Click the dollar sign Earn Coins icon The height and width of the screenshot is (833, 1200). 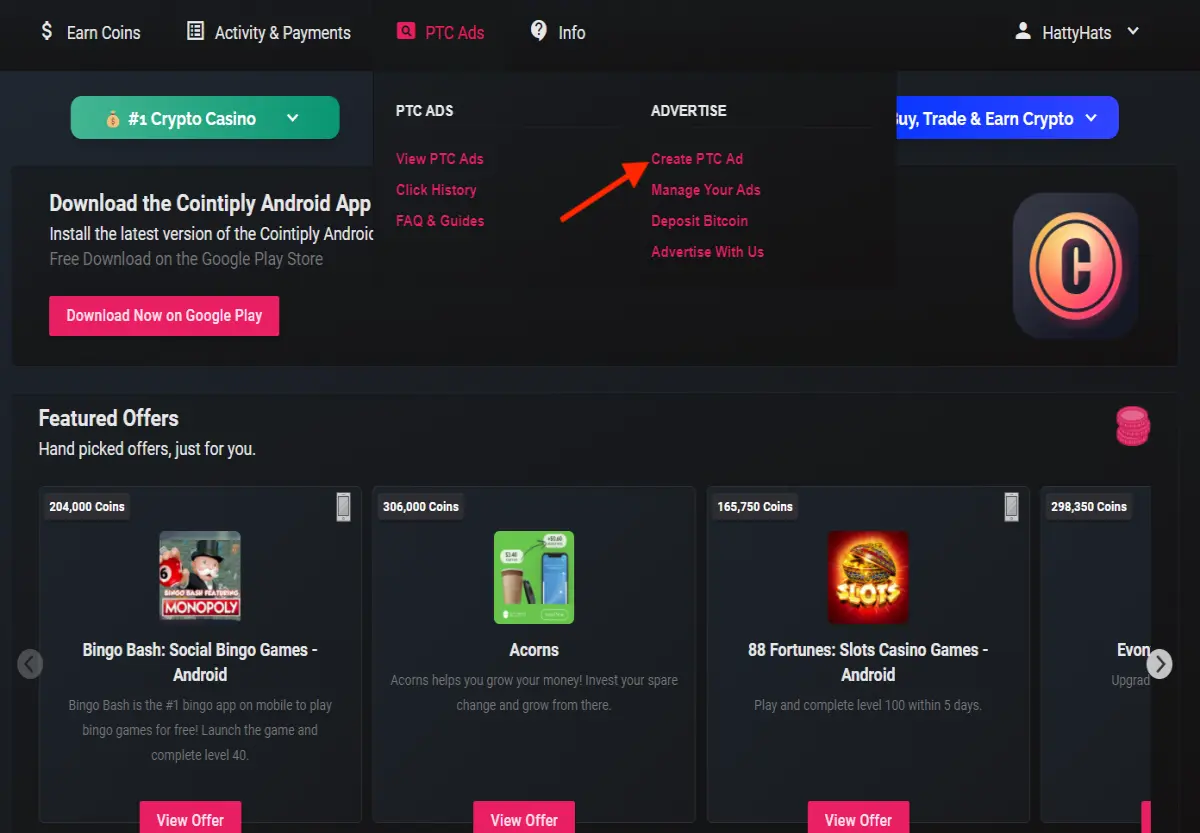pos(46,31)
